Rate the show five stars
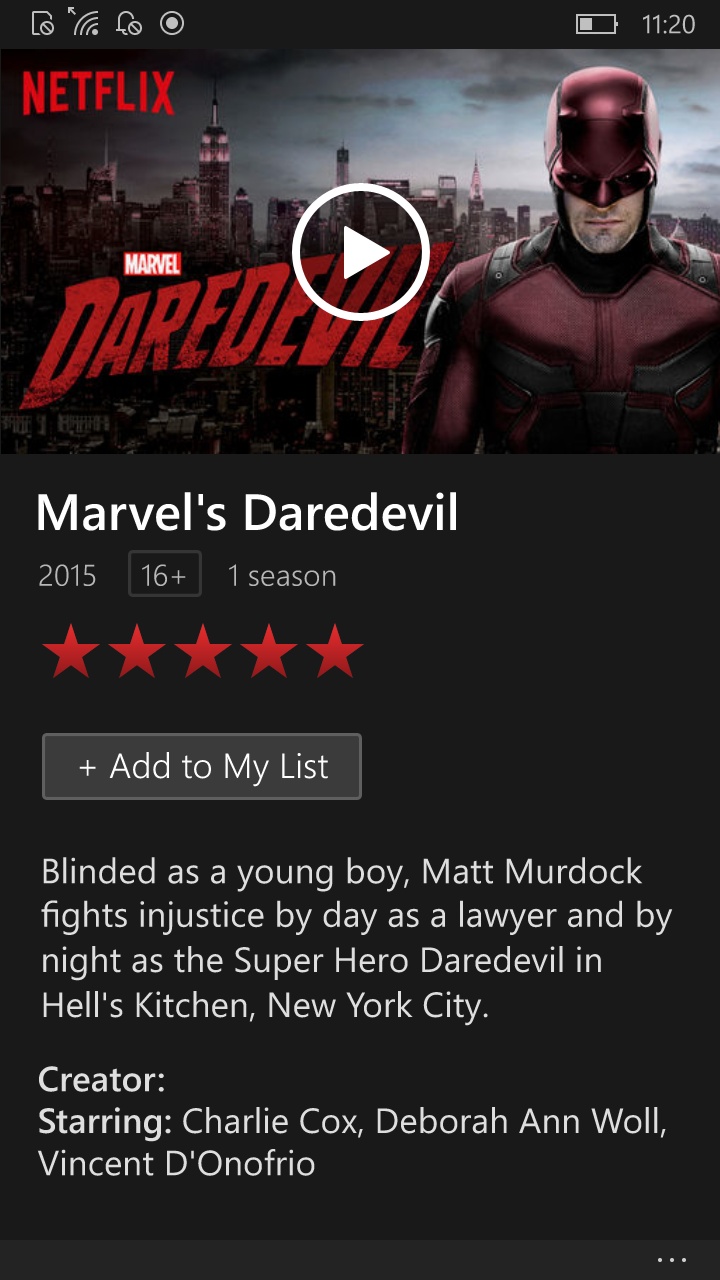 click(x=335, y=650)
